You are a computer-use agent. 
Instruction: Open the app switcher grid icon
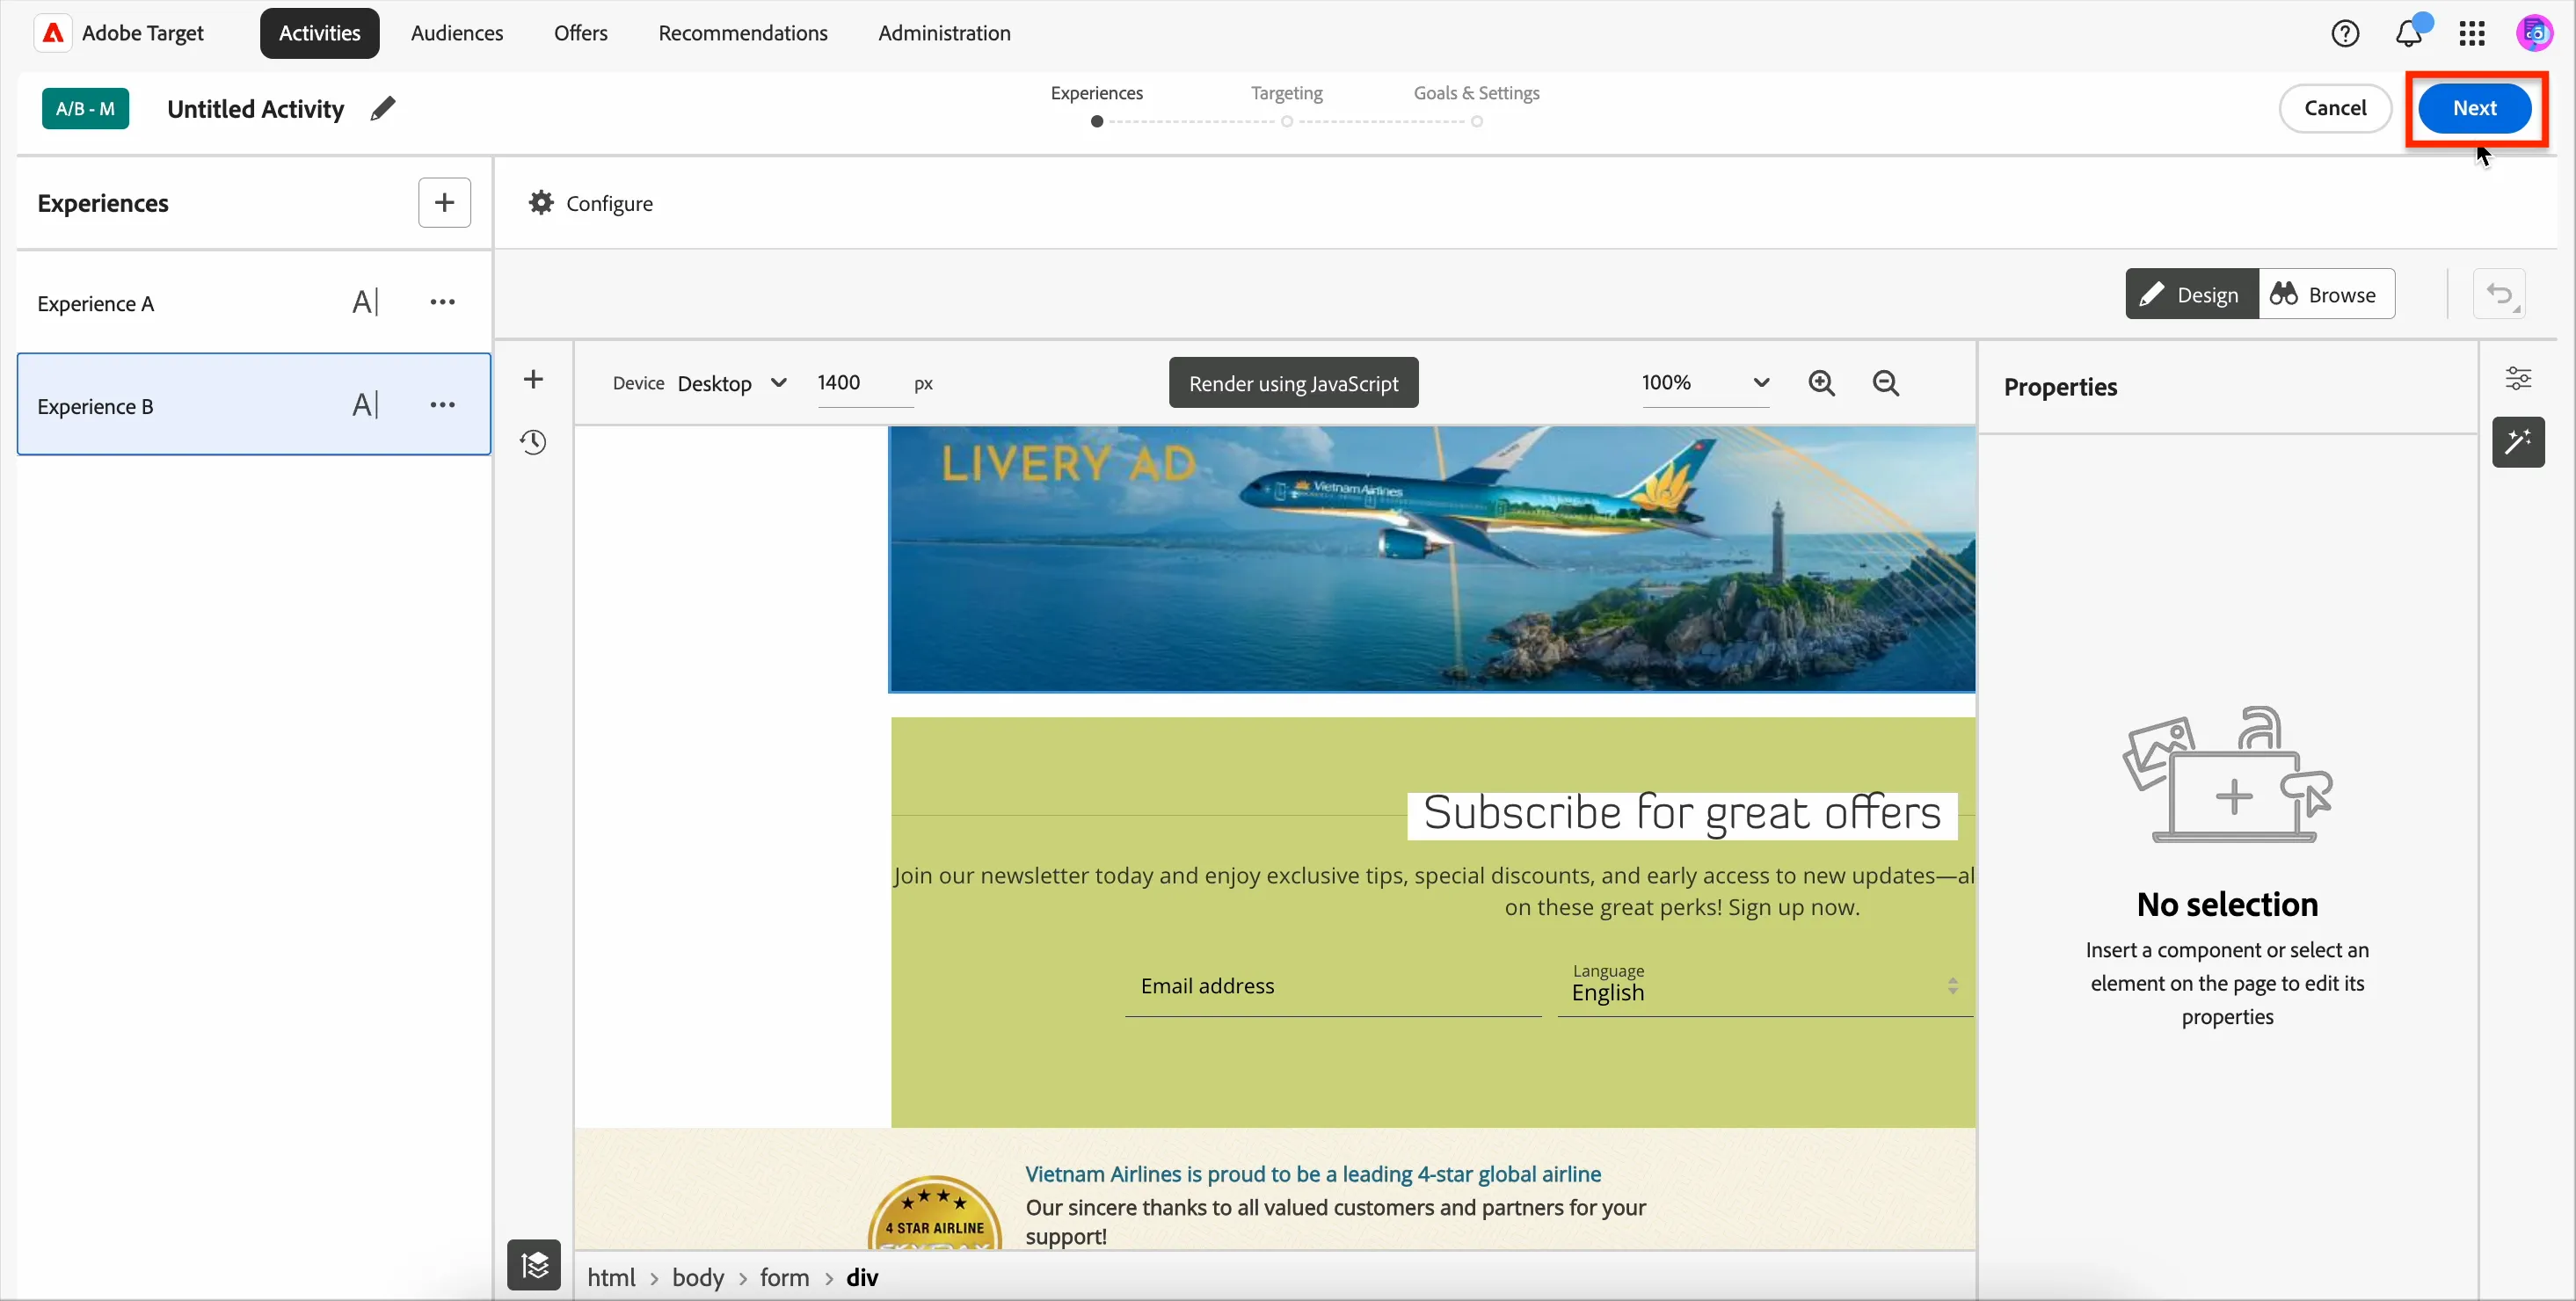pos(2472,33)
